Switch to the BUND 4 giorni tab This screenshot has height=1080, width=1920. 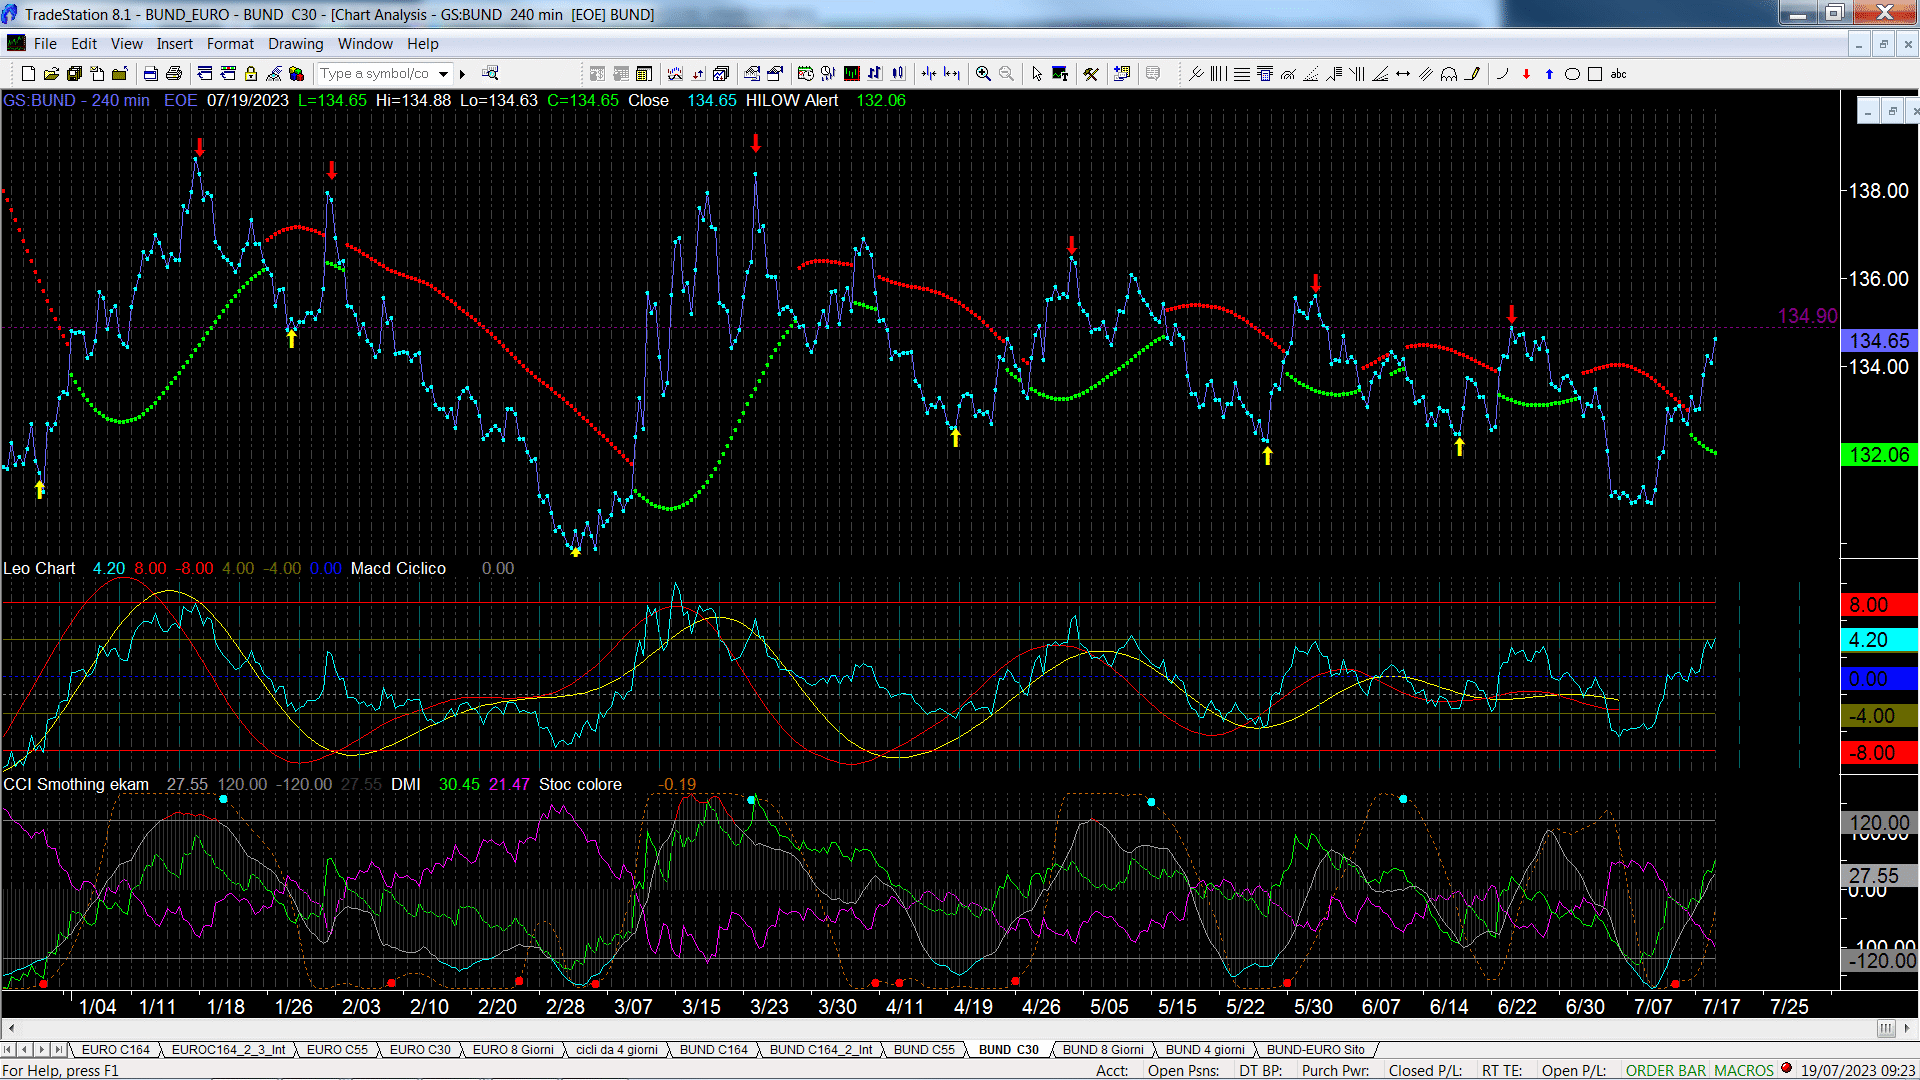click(x=1205, y=1049)
